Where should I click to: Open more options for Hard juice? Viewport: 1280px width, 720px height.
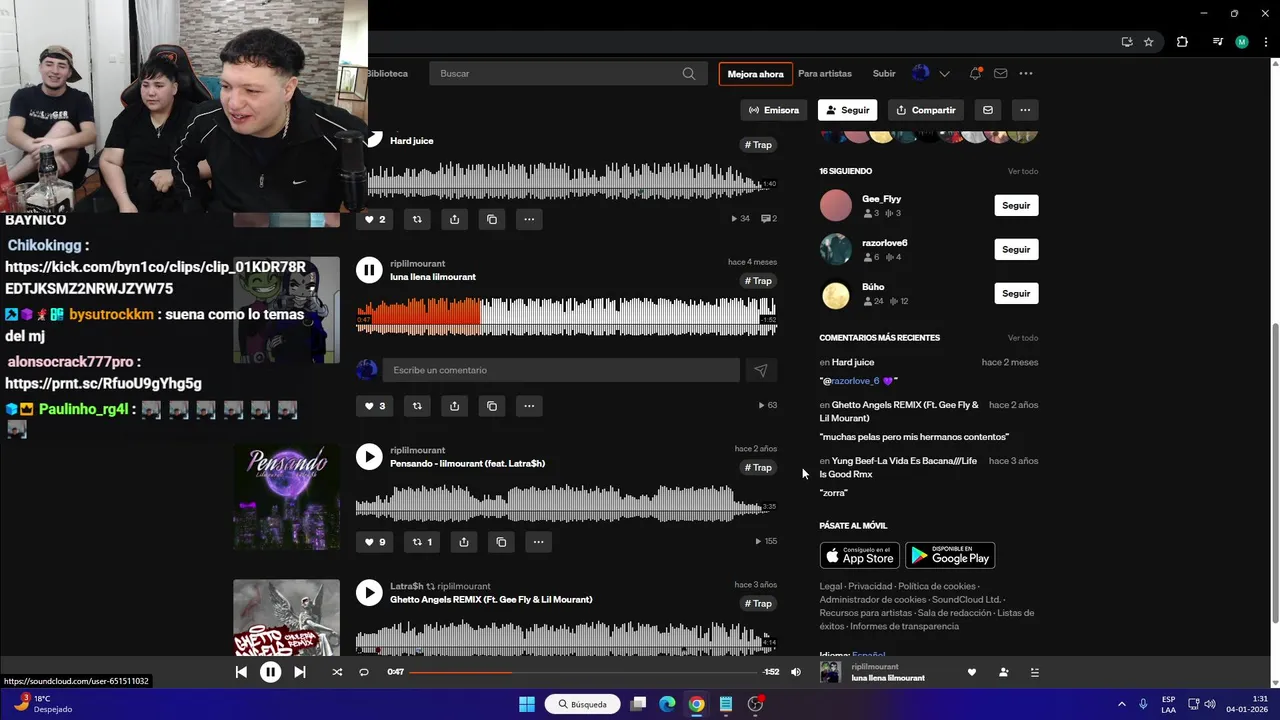(x=529, y=219)
